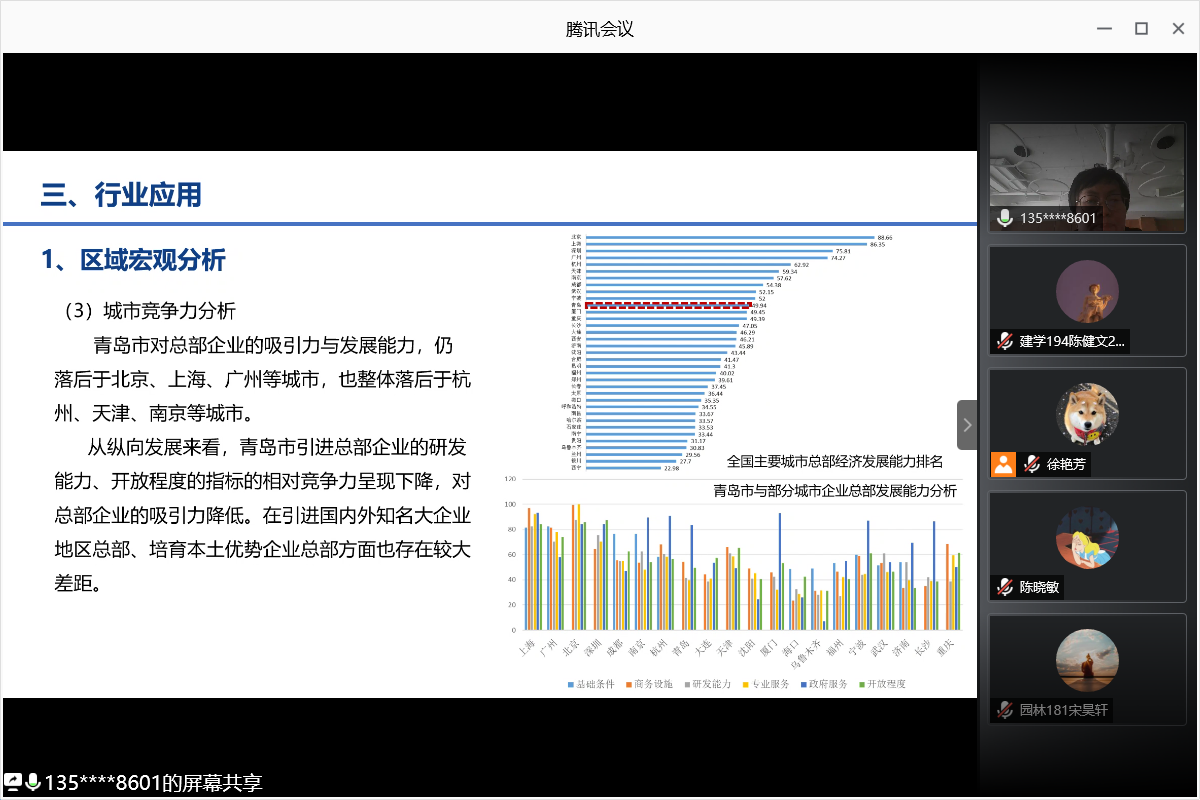Click the green 开放程度 legend swatch
This screenshot has width=1200, height=800.
pyautogui.click(x=861, y=684)
